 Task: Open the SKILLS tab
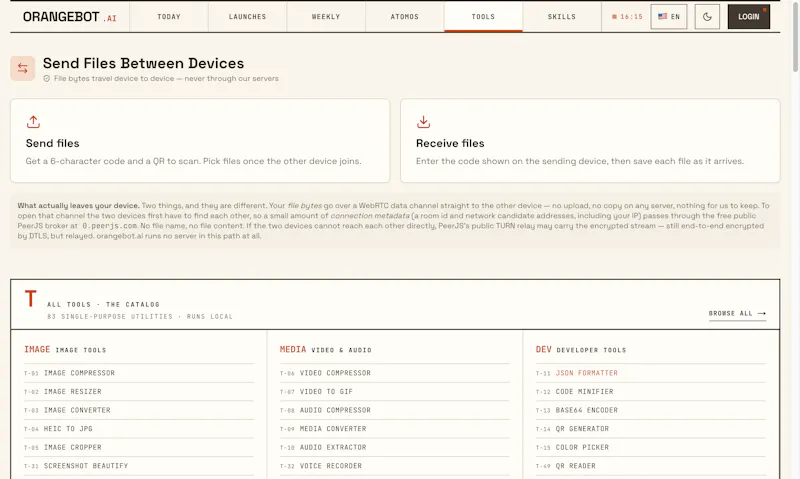tap(562, 17)
